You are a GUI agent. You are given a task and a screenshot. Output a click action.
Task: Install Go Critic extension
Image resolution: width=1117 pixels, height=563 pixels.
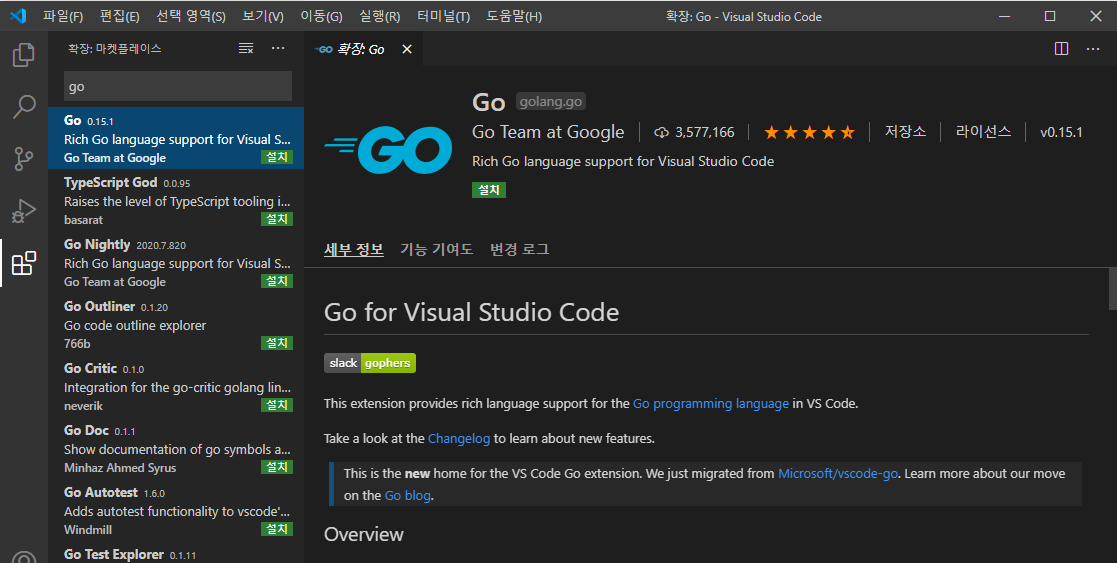276,405
